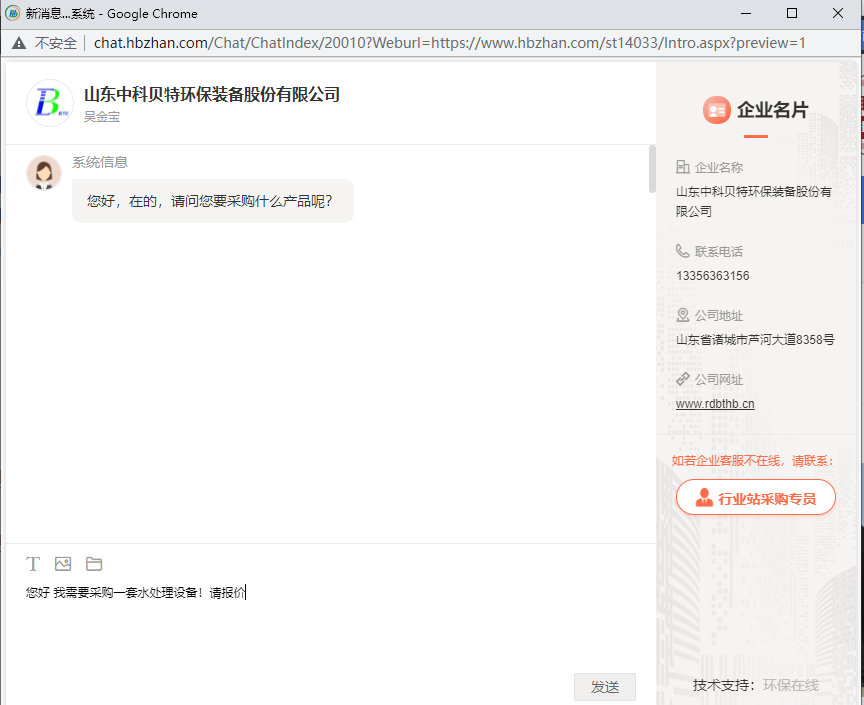Viewport: 864px width, 705px height.
Task: Click the link icon beside 公司网址
Action: (683, 379)
